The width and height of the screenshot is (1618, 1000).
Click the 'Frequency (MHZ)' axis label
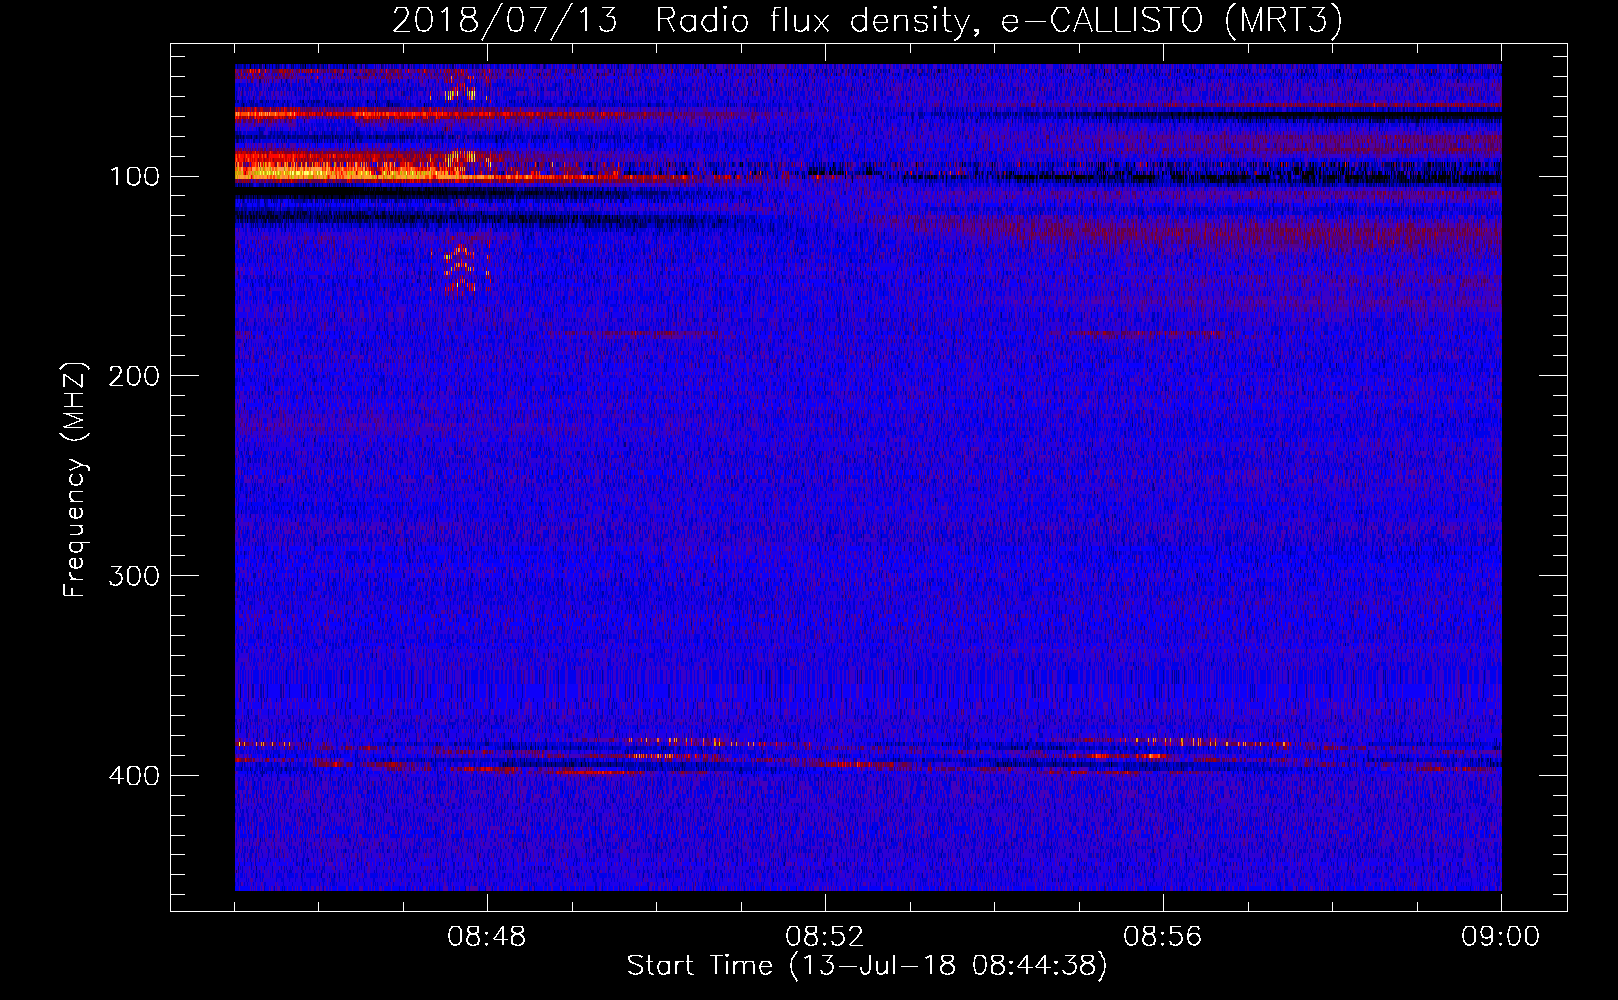(x=75, y=480)
